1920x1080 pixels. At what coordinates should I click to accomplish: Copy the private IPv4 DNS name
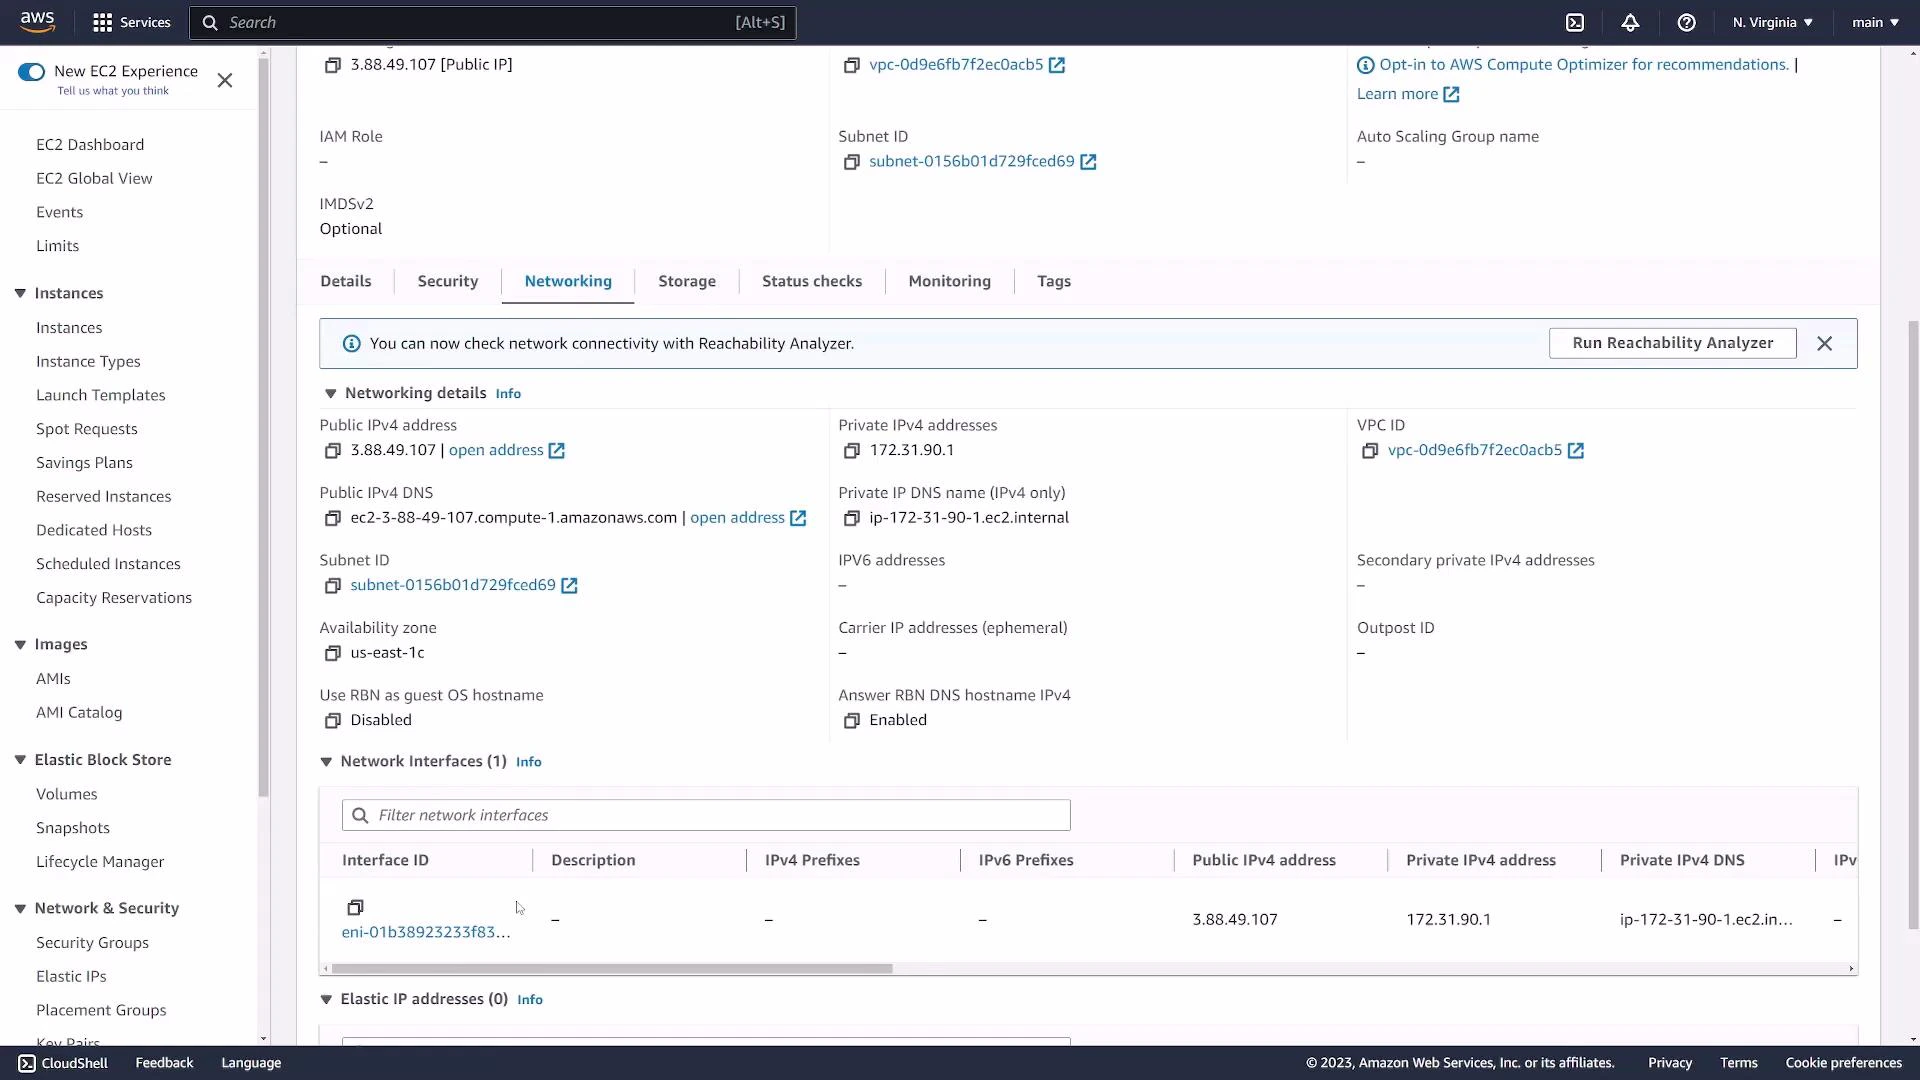[851, 518]
